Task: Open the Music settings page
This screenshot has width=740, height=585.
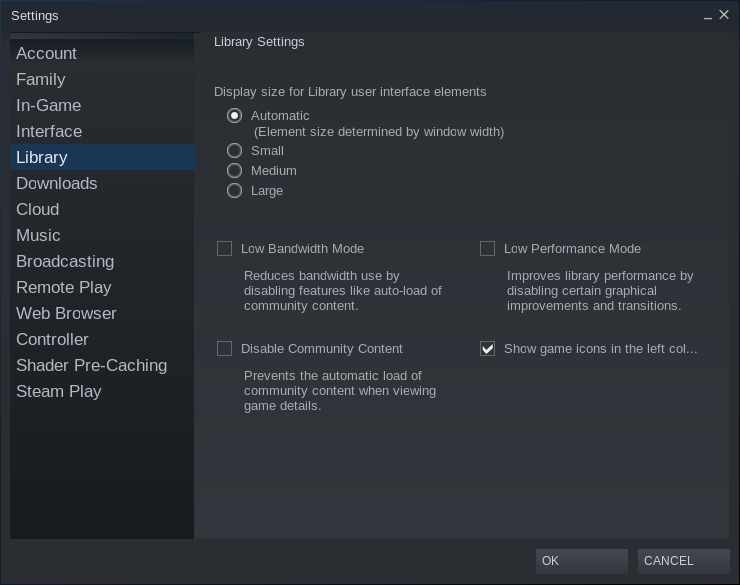Action: pyautogui.click(x=102, y=235)
